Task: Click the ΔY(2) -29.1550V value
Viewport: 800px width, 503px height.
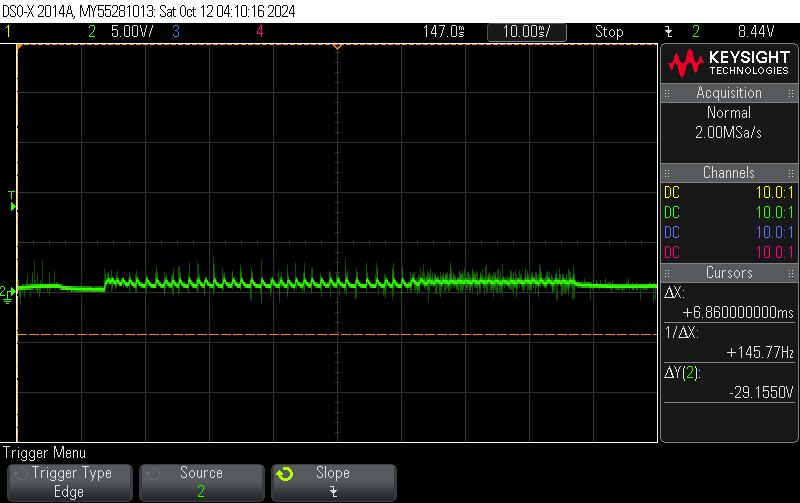Action: (761, 392)
